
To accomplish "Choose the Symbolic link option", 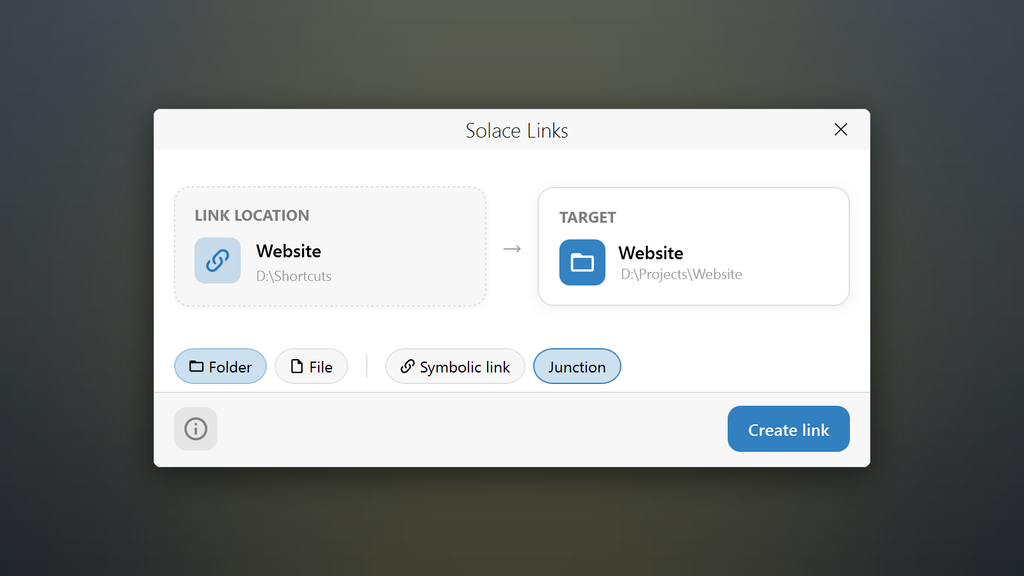I will click(x=455, y=366).
